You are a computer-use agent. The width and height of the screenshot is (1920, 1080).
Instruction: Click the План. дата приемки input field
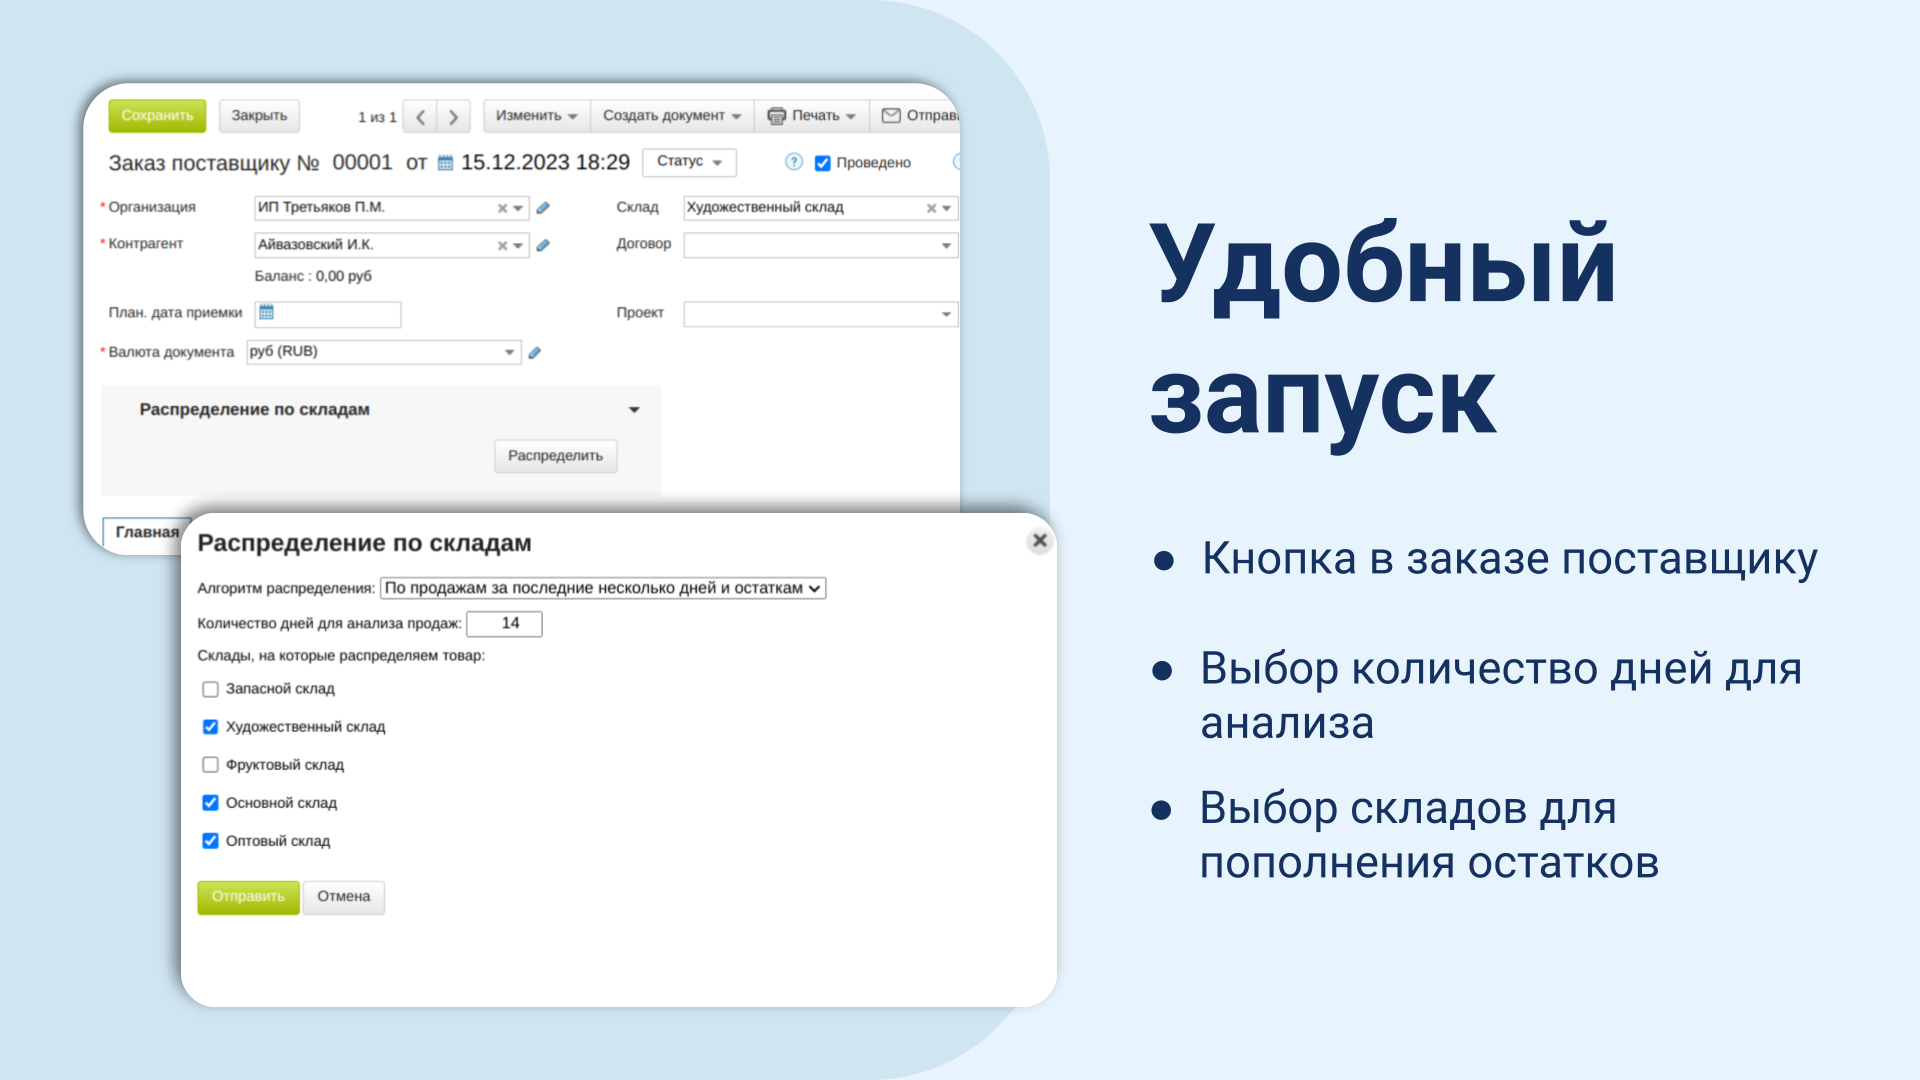[328, 314]
